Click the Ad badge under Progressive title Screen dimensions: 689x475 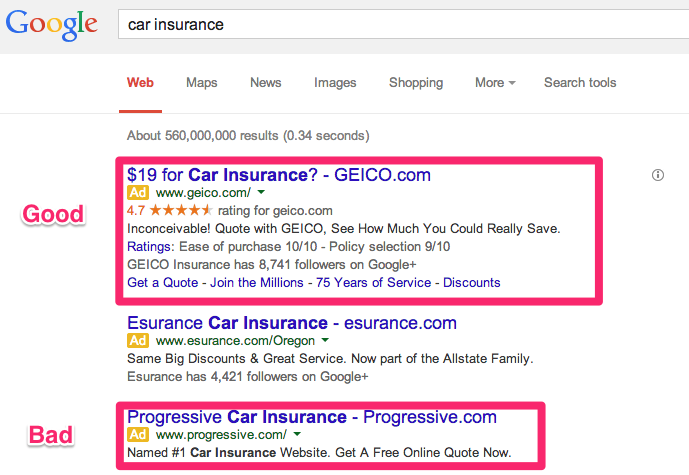click(x=138, y=435)
